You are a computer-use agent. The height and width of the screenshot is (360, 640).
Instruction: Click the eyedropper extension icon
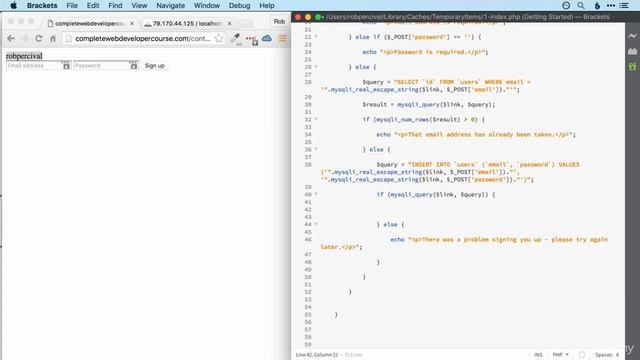[236, 39]
